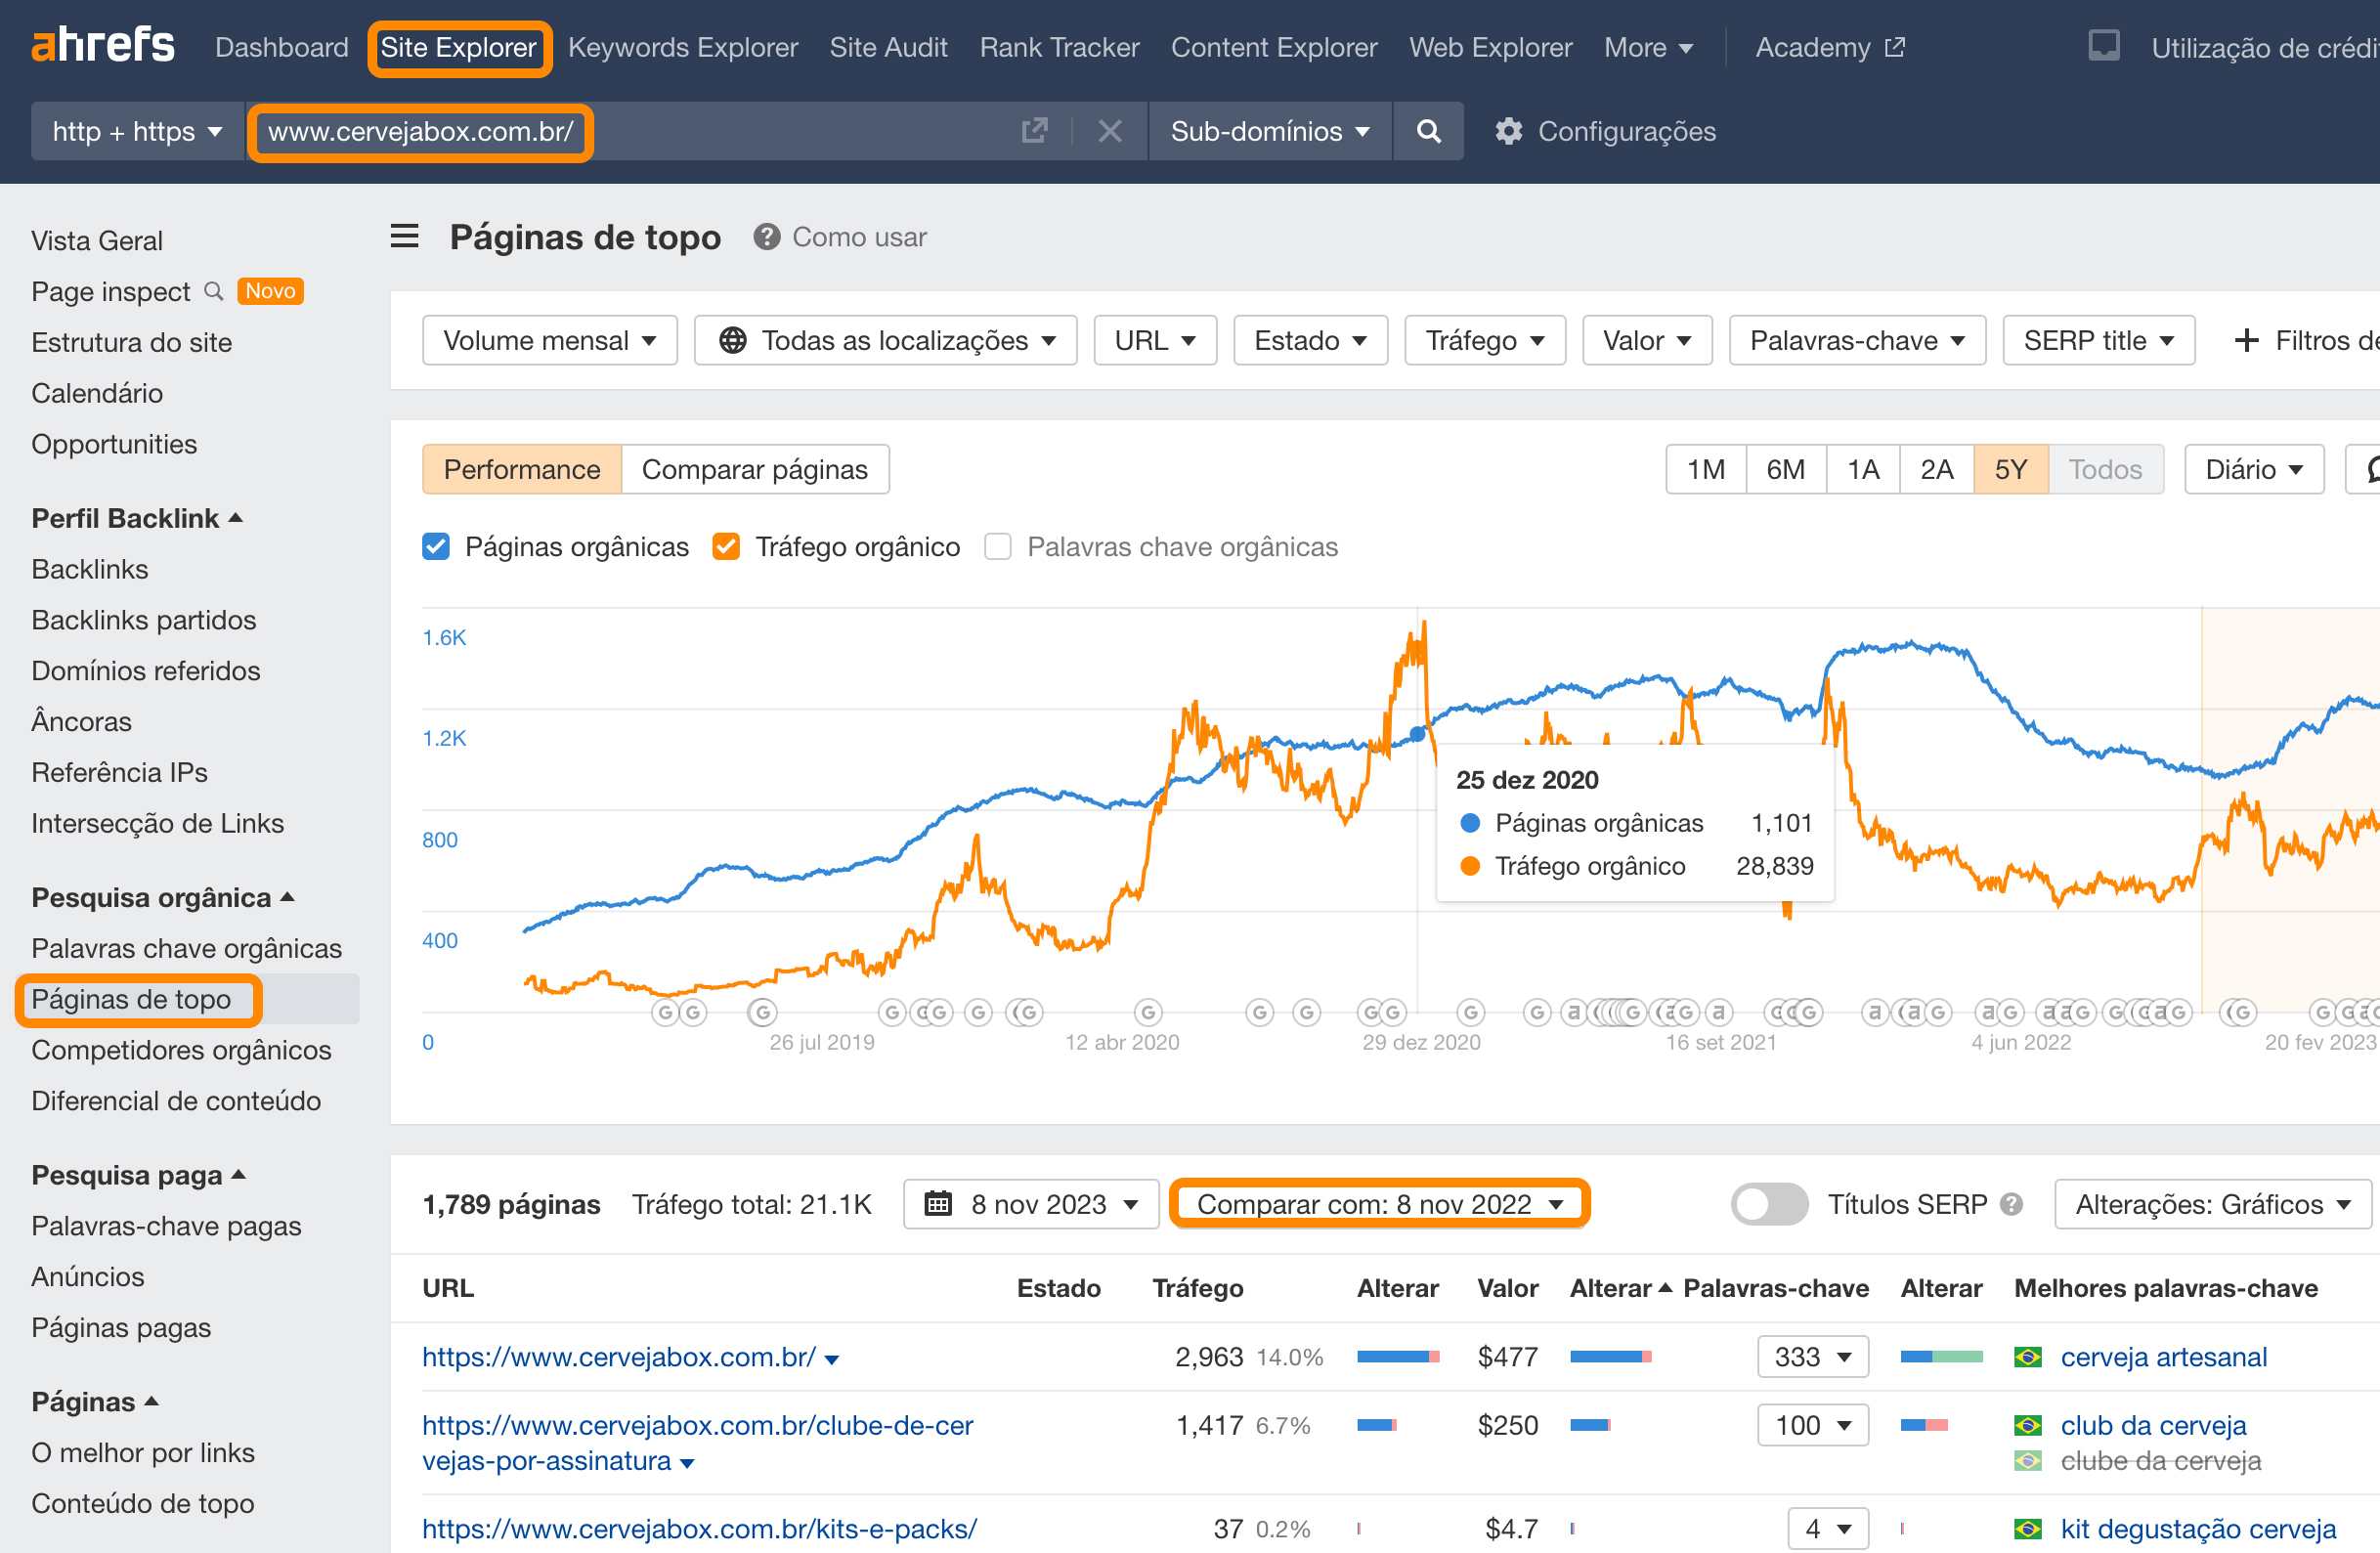The image size is (2380, 1553).
Task: Click the monitor icon near Utilização de crédito
Action: click(2103, 46)
